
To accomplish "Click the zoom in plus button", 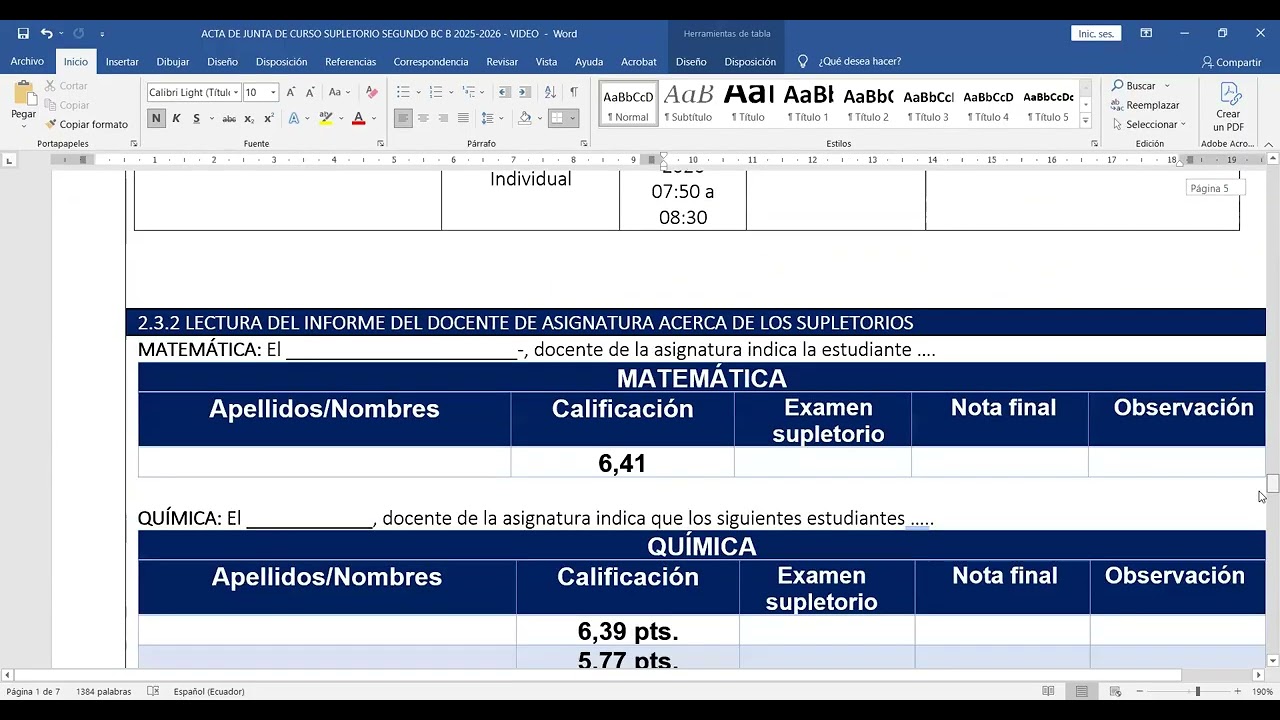I will pyautogui.click(x=1237, y=691).
